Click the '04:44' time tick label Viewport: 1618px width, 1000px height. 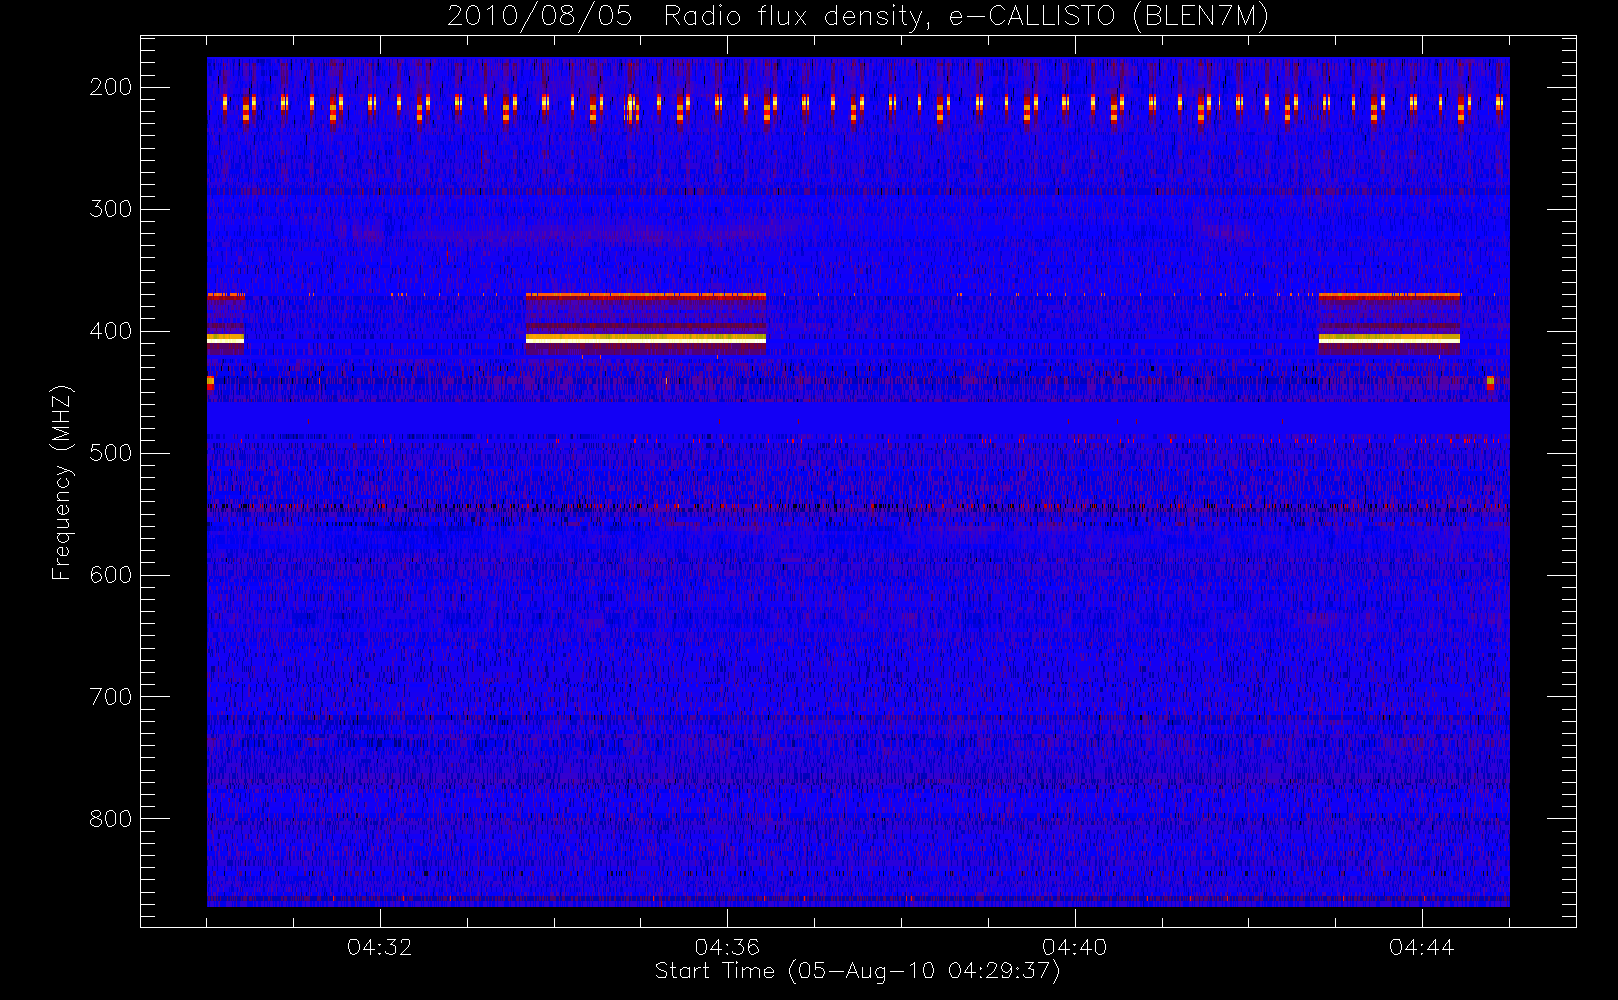[1421, 947]
